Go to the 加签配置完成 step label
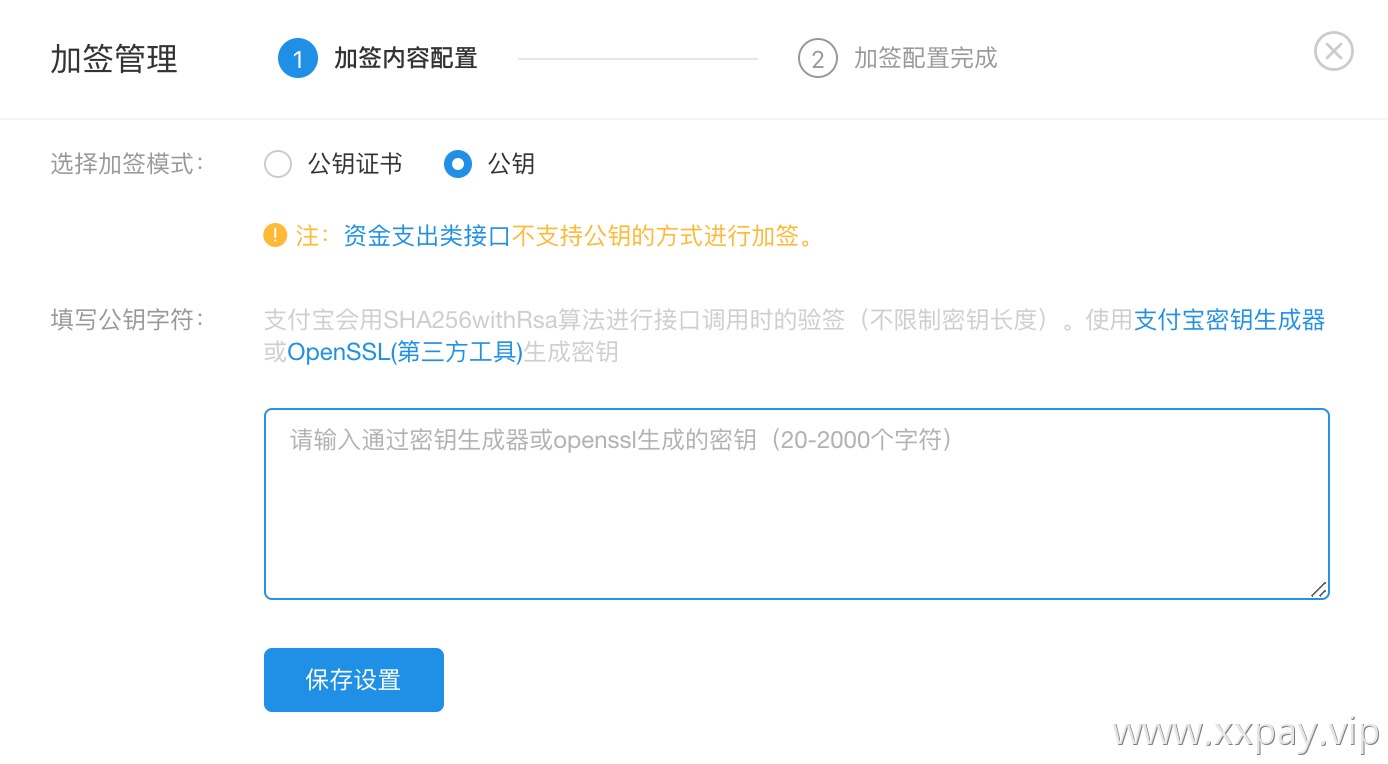 (926, 59)
